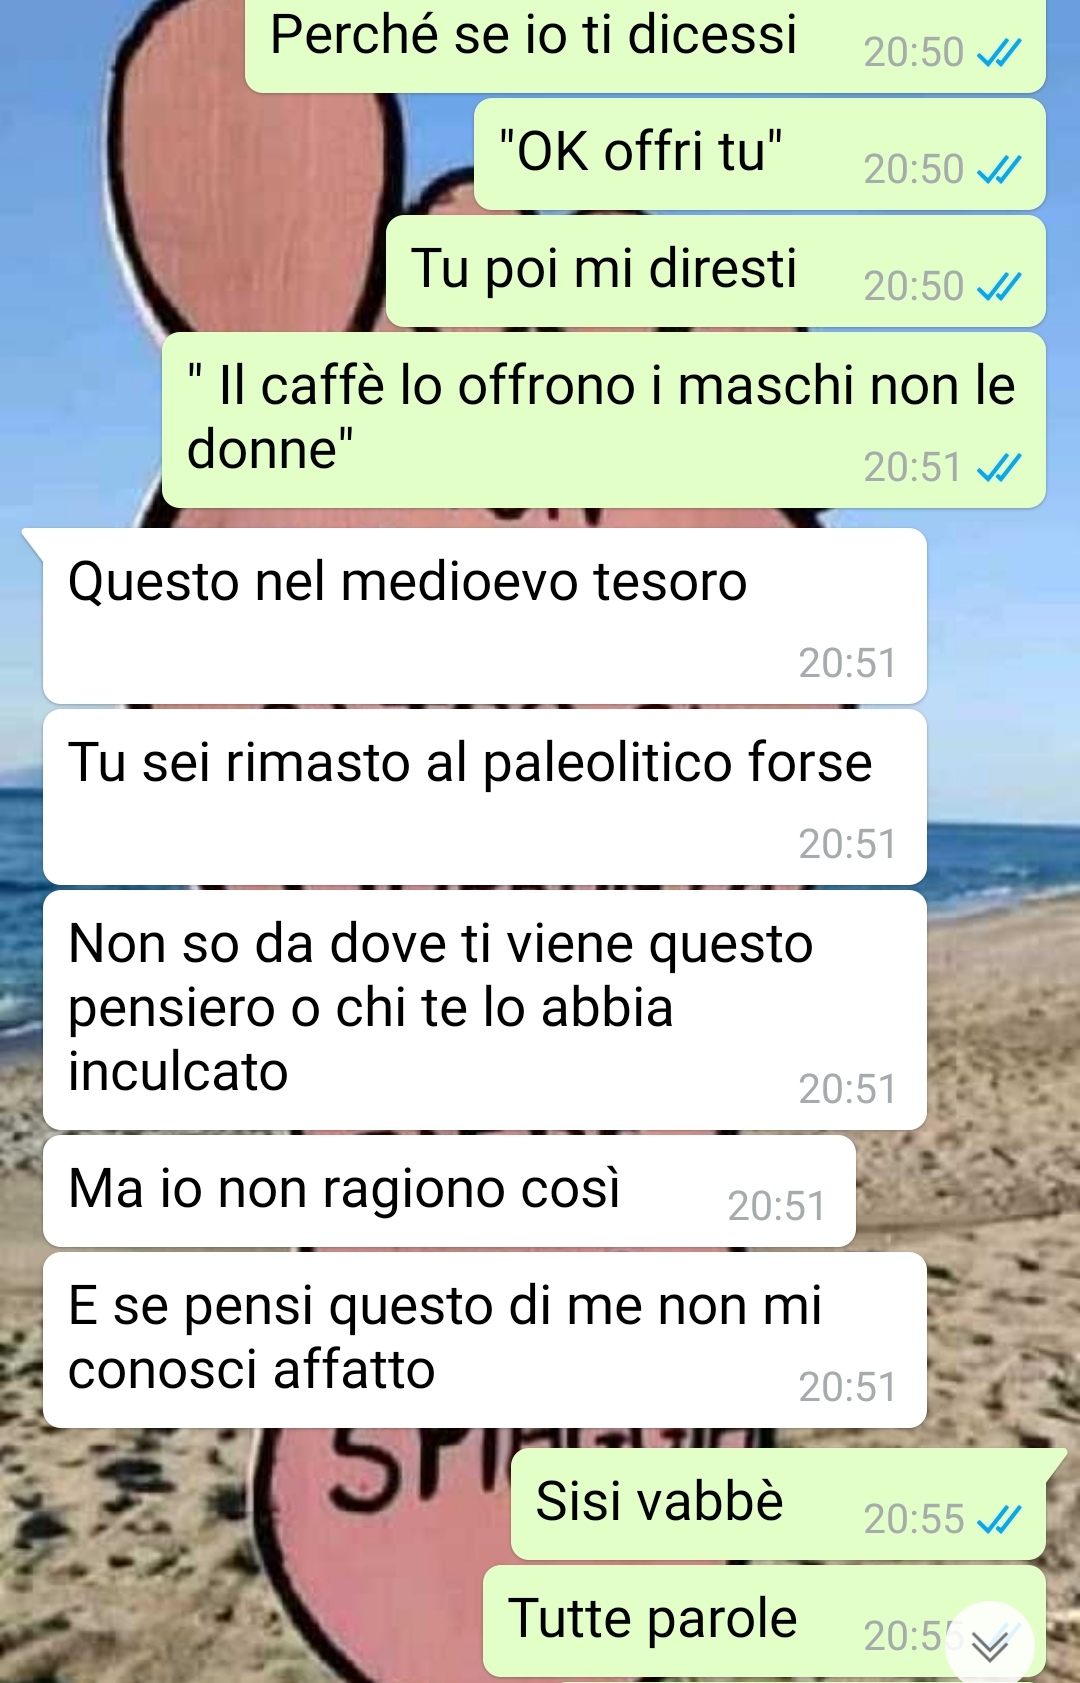Image resolution: width=1080 pixels, height=1683 pixels.
Task: Tap the sent message "Tutte parole"
Action: point(764,1621)
